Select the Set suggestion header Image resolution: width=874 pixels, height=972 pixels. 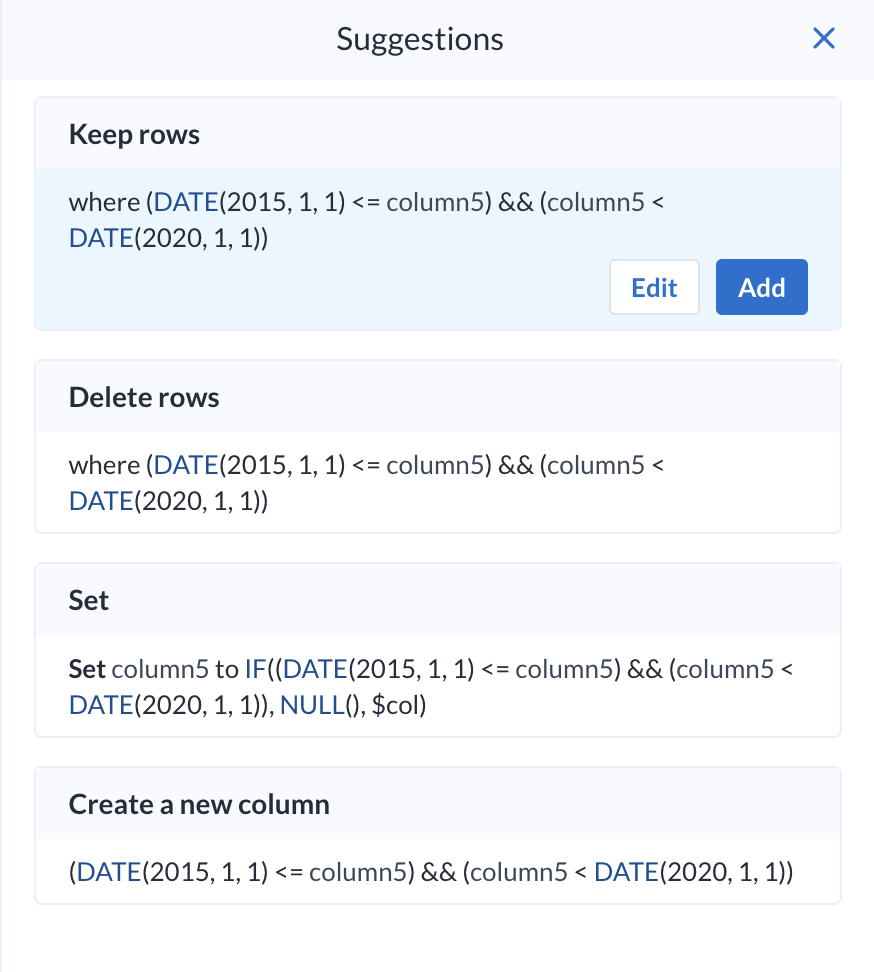click(x=89, y=600)
